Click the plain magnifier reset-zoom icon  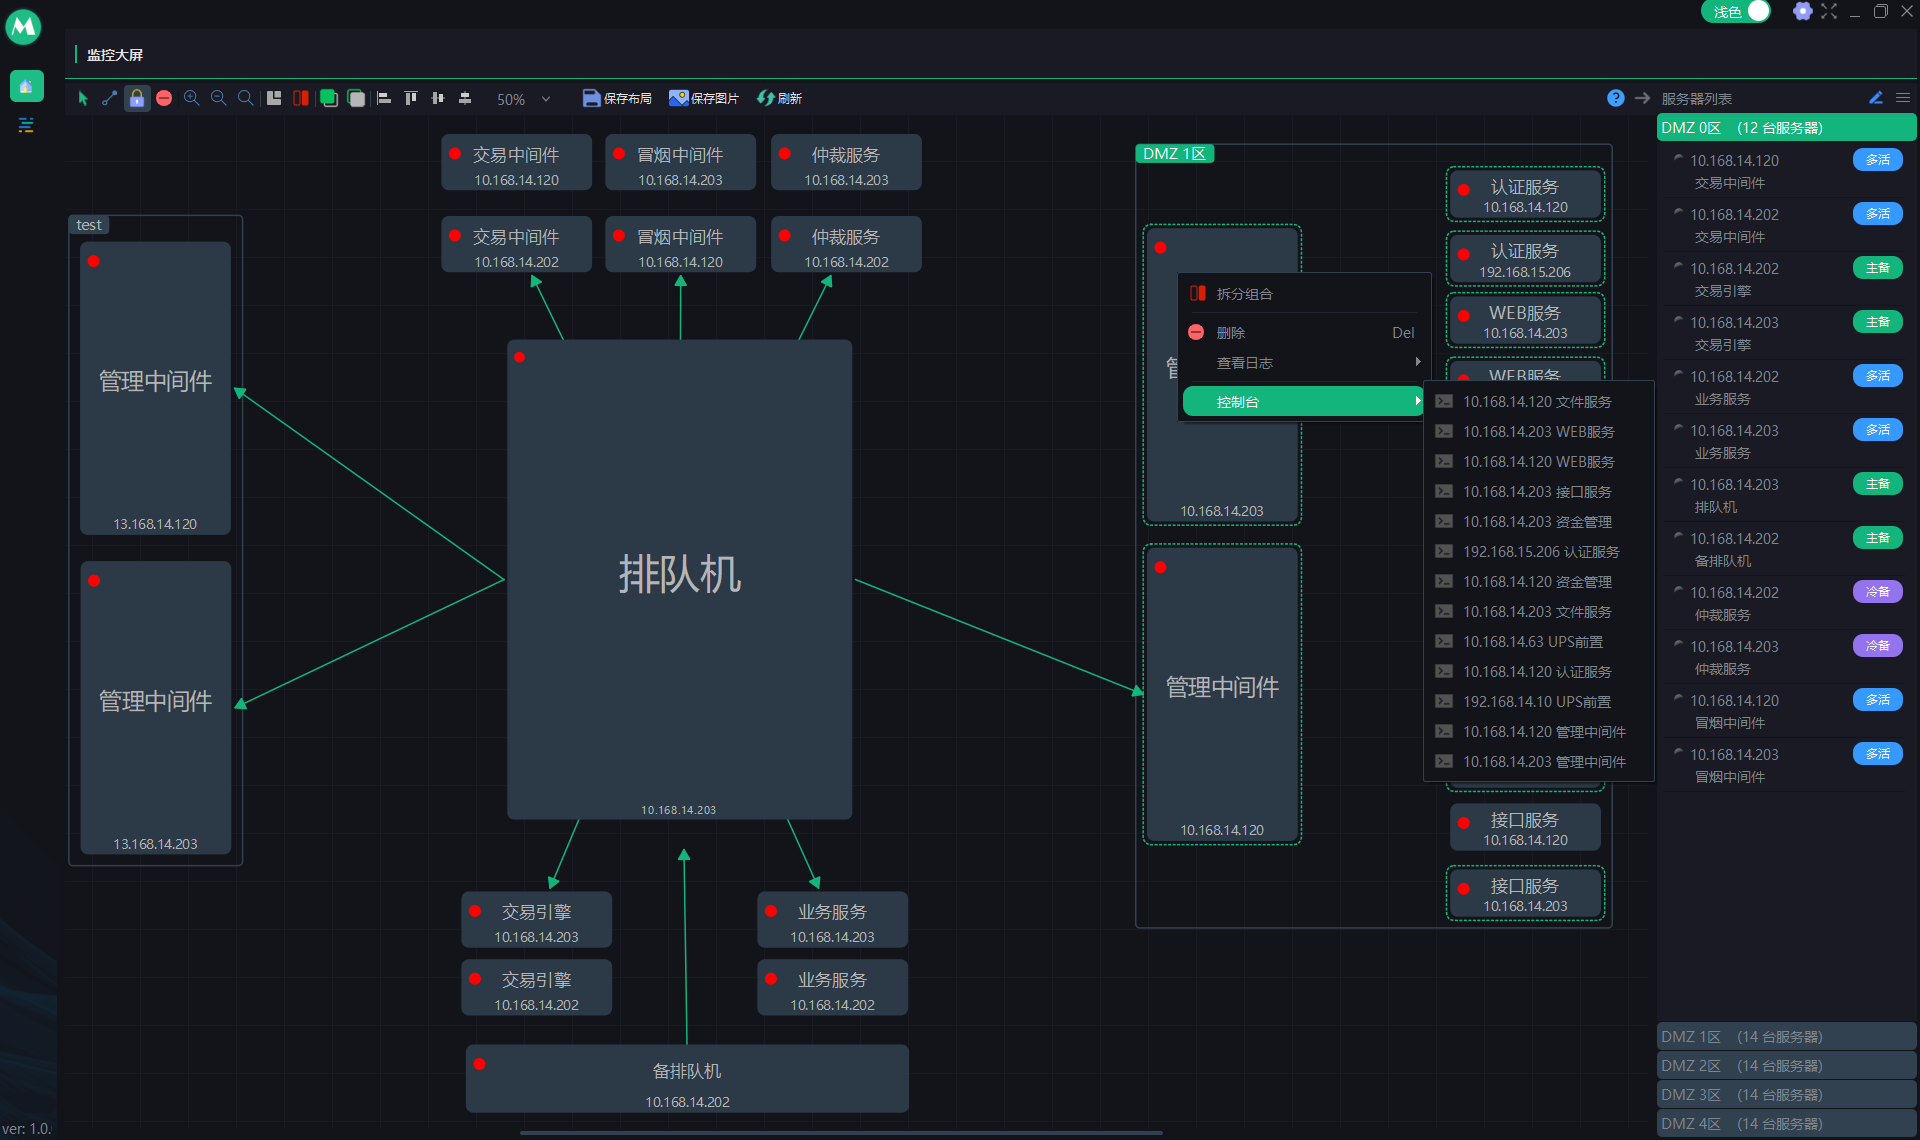245,98
